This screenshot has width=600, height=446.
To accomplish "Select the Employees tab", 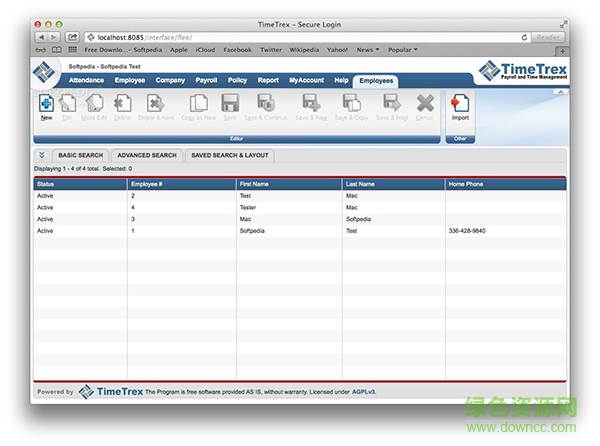I will pos(376,81).
